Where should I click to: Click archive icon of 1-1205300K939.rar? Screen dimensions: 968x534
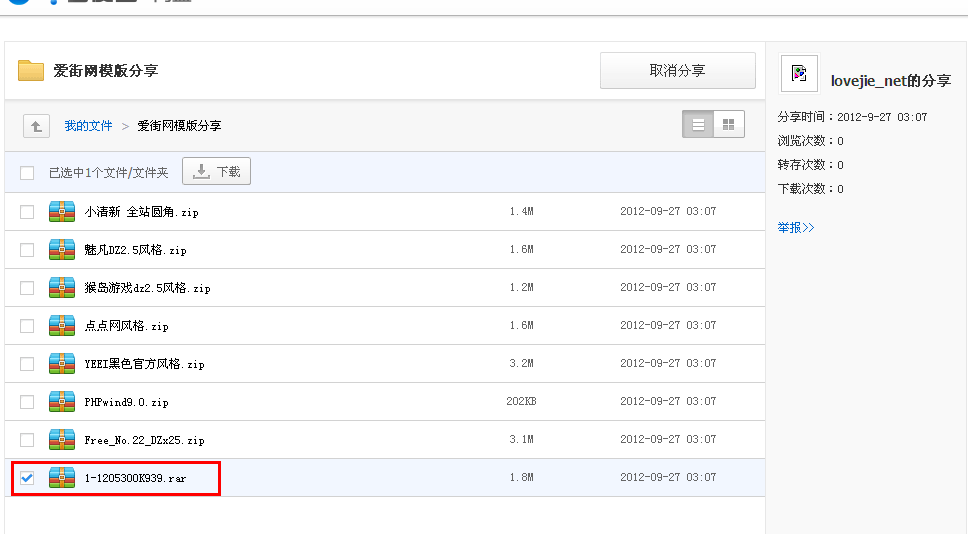(62, 478)
